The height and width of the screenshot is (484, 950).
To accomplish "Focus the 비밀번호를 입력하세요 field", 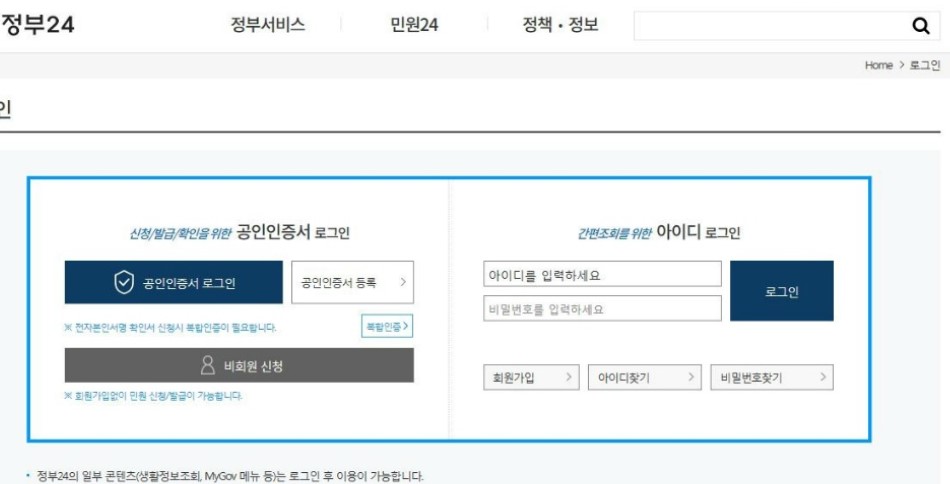I will click(602, 308).
